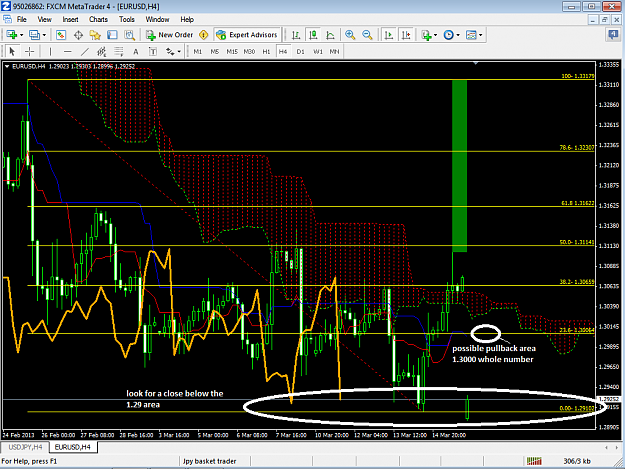Switch to the USDJPY,H4 chart tab

(x=26, y=447)
